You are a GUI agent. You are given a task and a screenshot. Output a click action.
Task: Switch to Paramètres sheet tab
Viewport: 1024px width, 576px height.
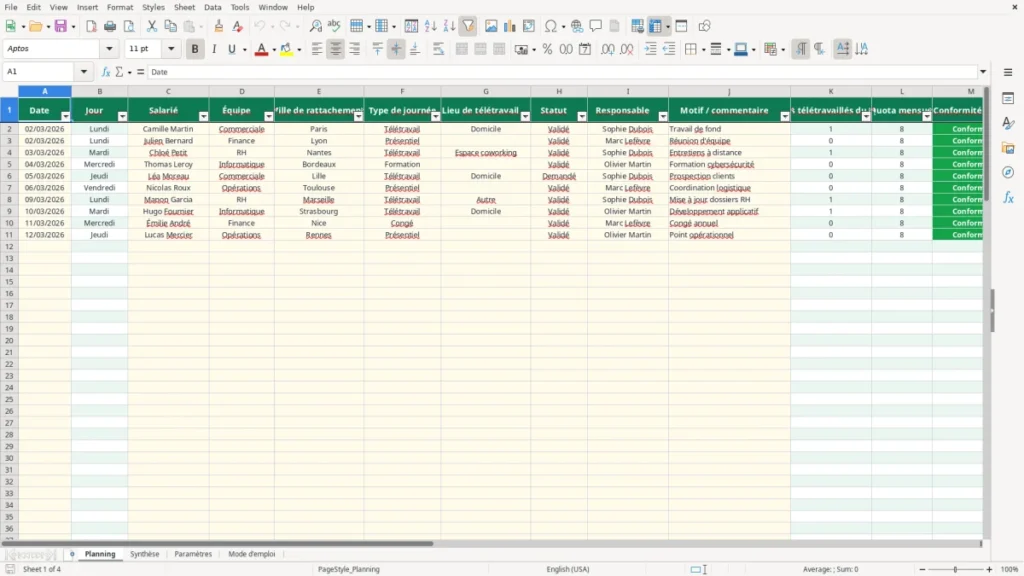pos(193,554)
